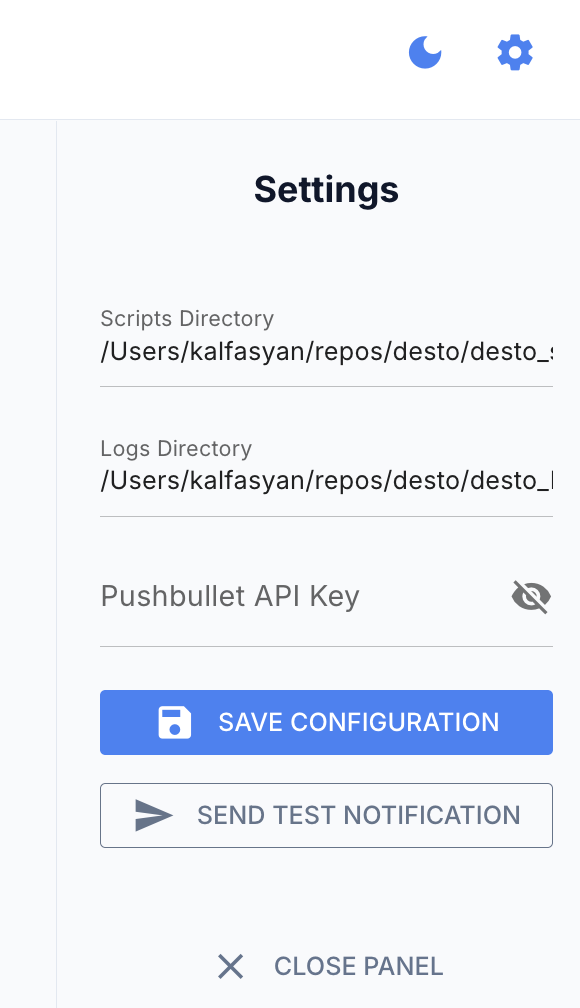580x1008 pixels.
Task: Click Save Configuration button label
Action: click(x=359, y=722)
